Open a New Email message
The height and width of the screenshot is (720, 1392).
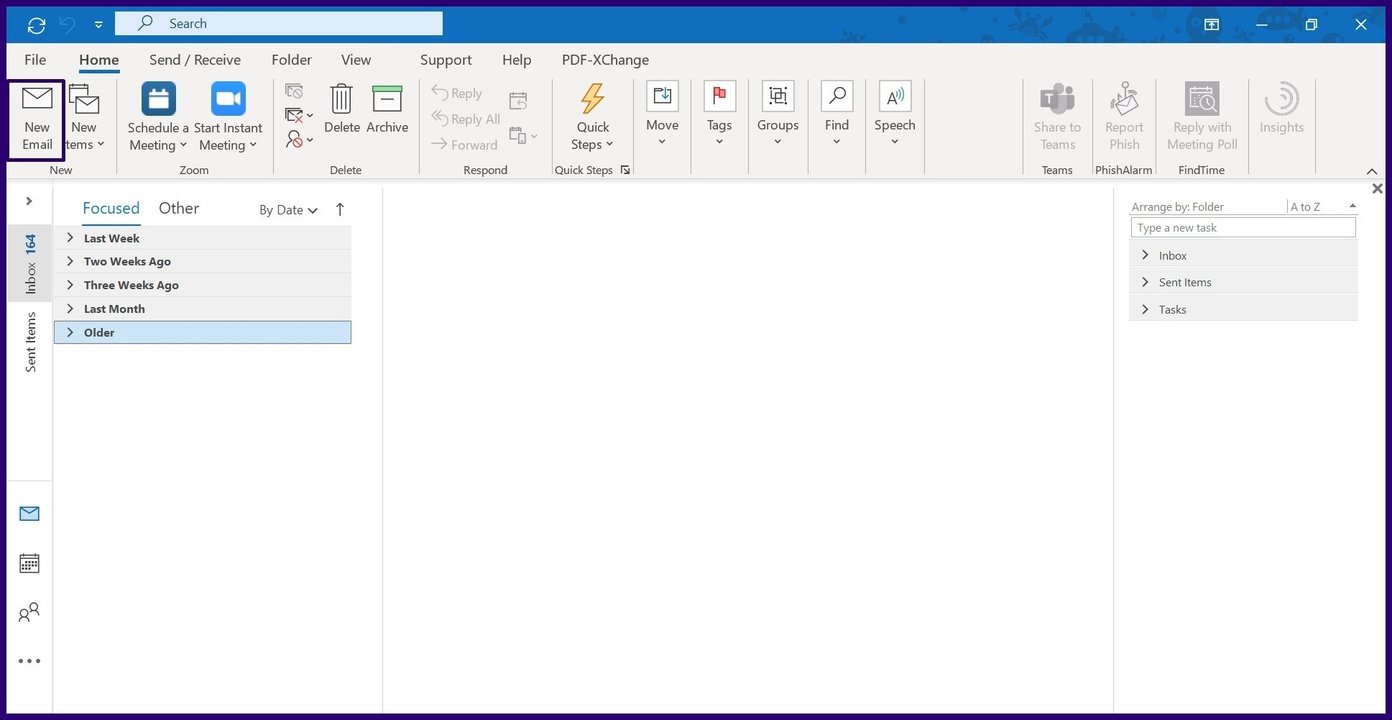36,116
